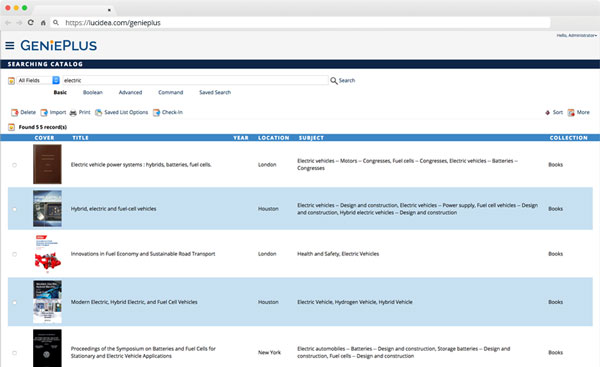Click the Delete icon in toolbar
Screen dimensions: 600x367
pyautogui.click(x=15, y=112)
